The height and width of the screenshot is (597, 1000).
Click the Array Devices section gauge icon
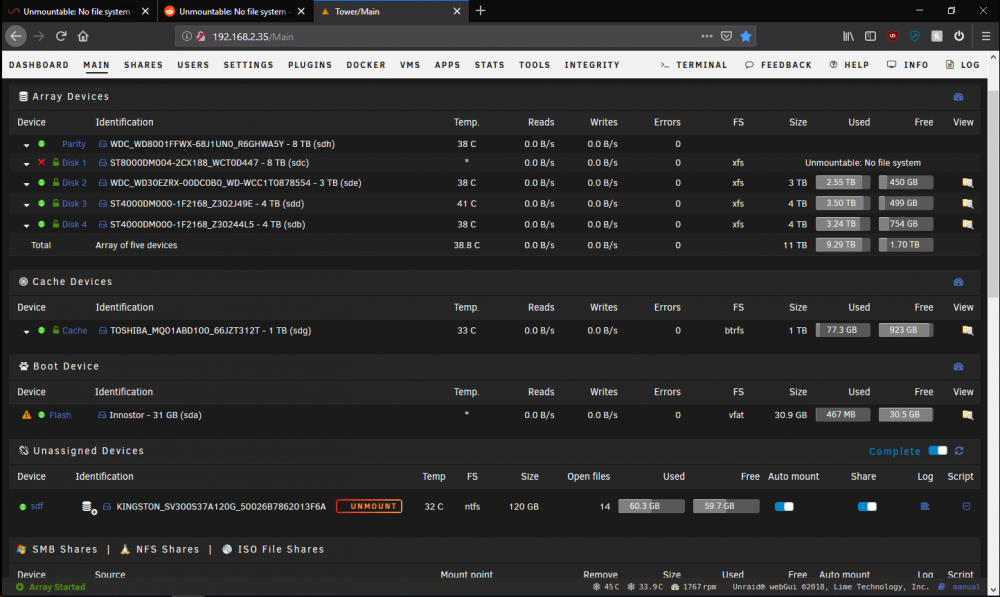[x=958, y=97]
